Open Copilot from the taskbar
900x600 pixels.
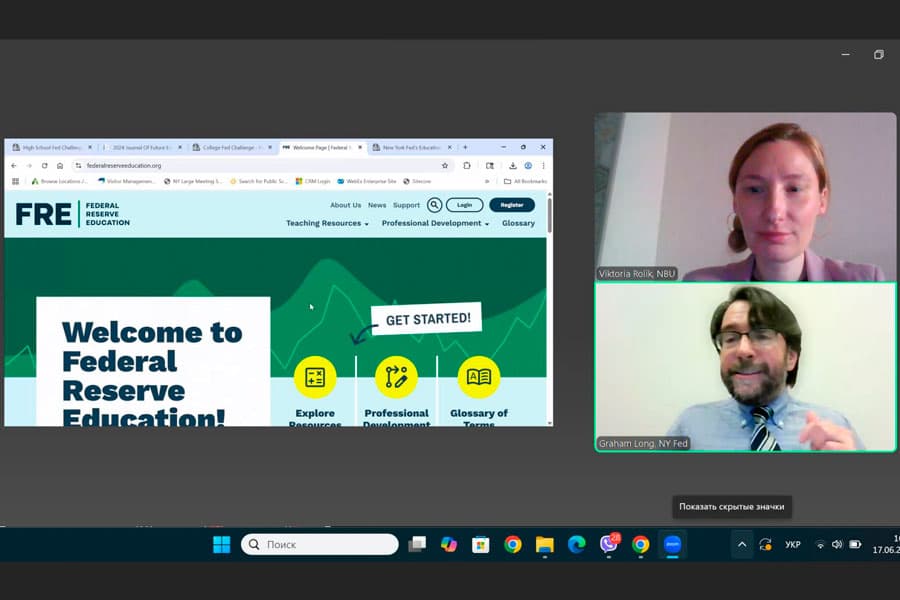pos(449,544)
